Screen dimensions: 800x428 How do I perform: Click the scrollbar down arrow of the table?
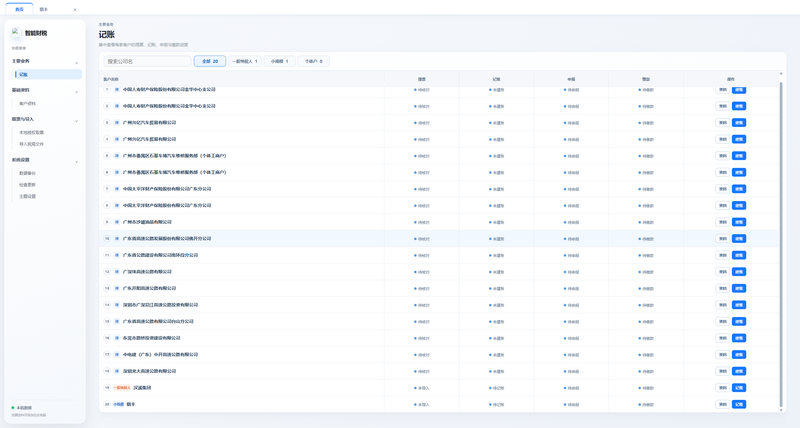coord(781,410)
